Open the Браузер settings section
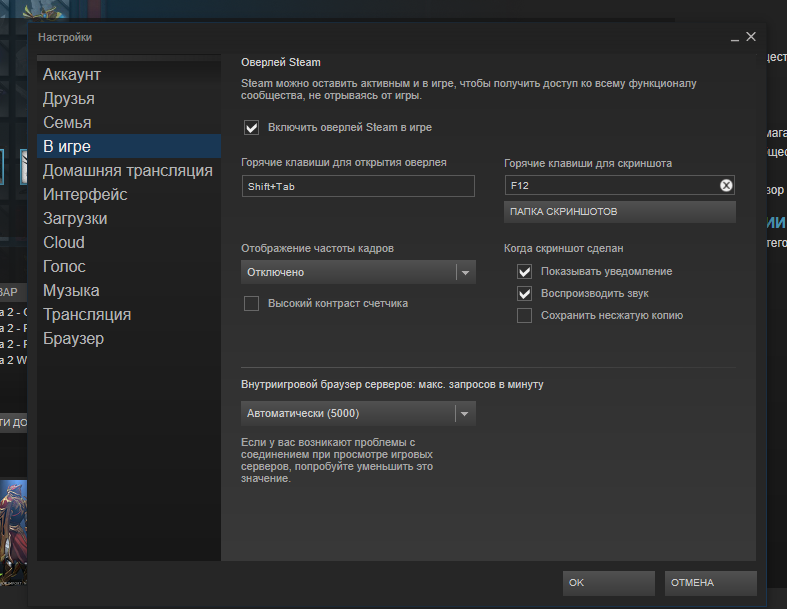The image size is (787, 609). click(x=129, y=338)
